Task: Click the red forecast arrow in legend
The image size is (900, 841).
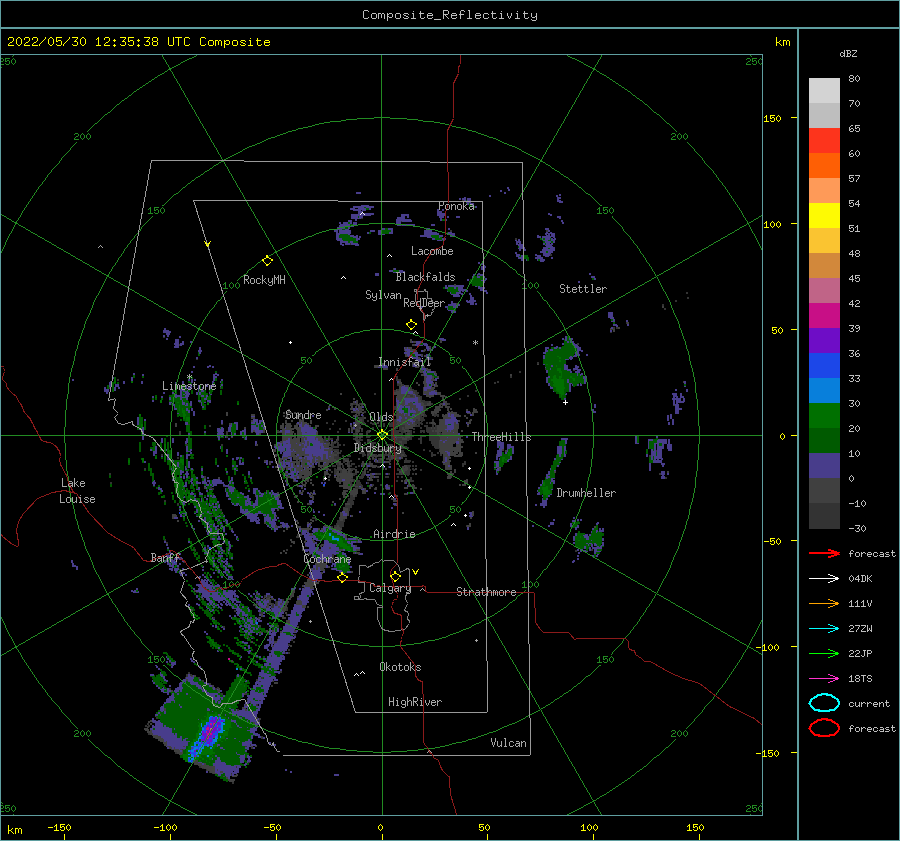Action: [824, 553]
